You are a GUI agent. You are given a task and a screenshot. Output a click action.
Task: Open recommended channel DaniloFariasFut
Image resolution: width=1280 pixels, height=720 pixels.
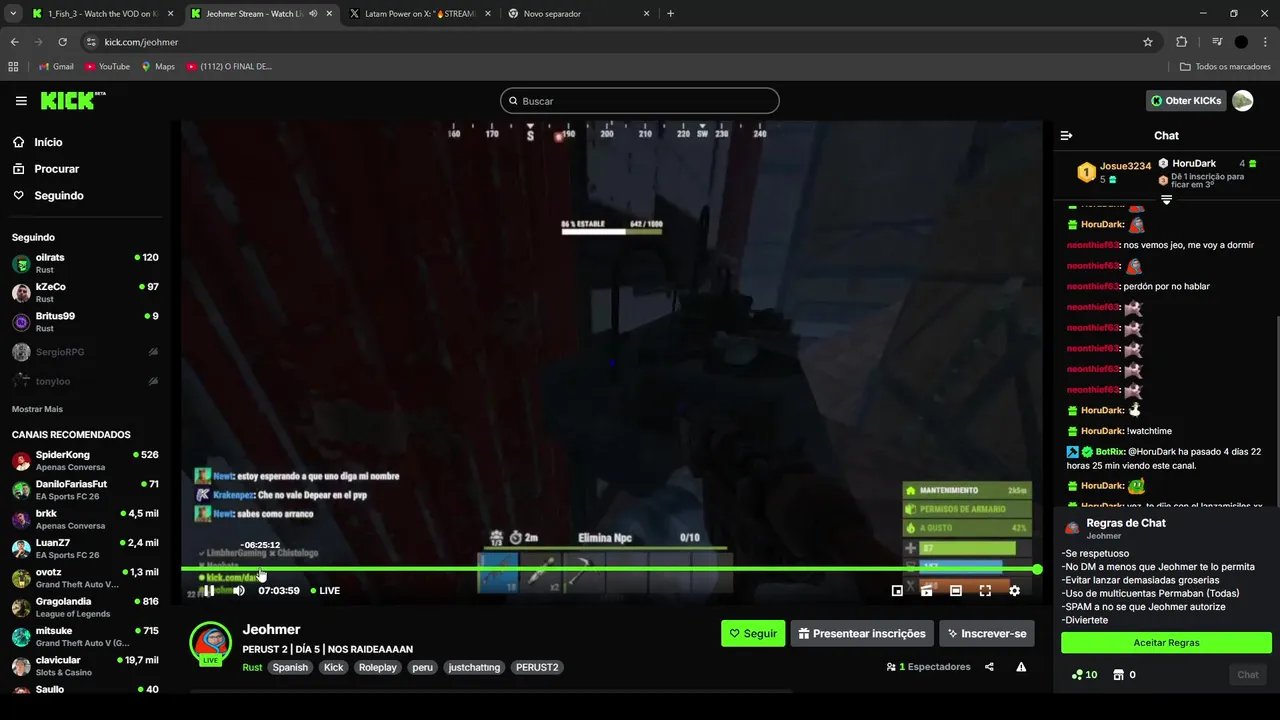[85, 490]
